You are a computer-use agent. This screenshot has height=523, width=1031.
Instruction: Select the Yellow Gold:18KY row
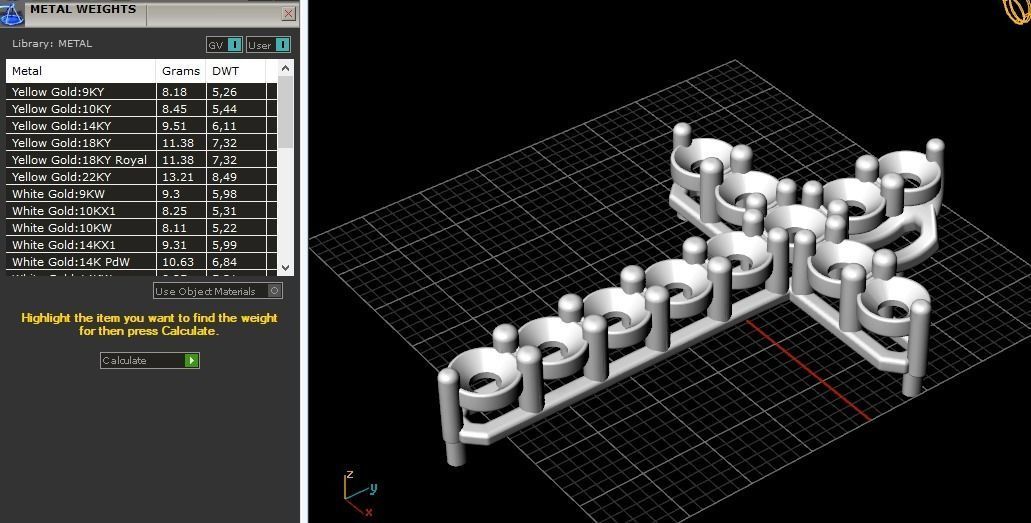[x=141, y=143]
